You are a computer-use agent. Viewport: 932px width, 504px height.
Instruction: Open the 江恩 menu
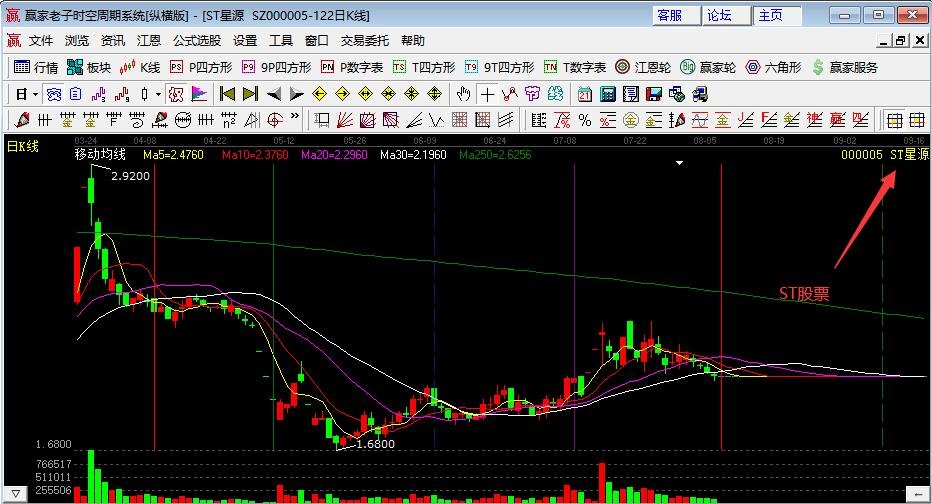tap(149, 40)
